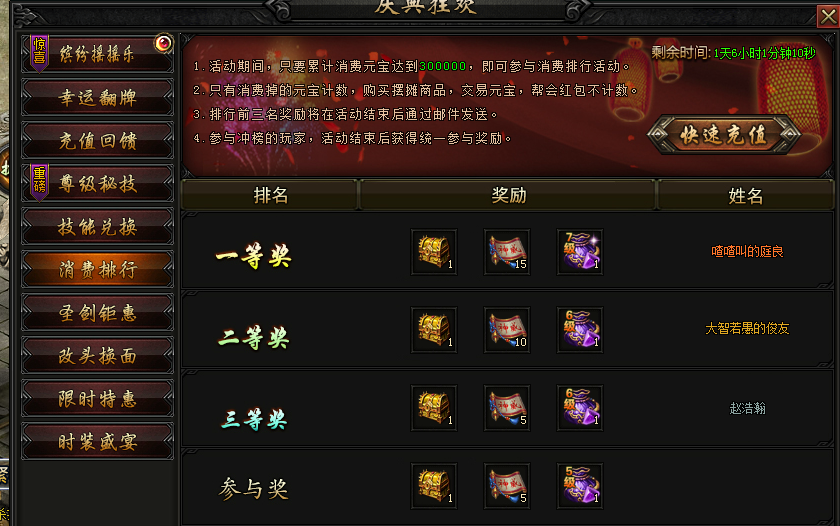Click third prize golden treasure chest icon
This screenshot has height=526, width=840.
434,408
